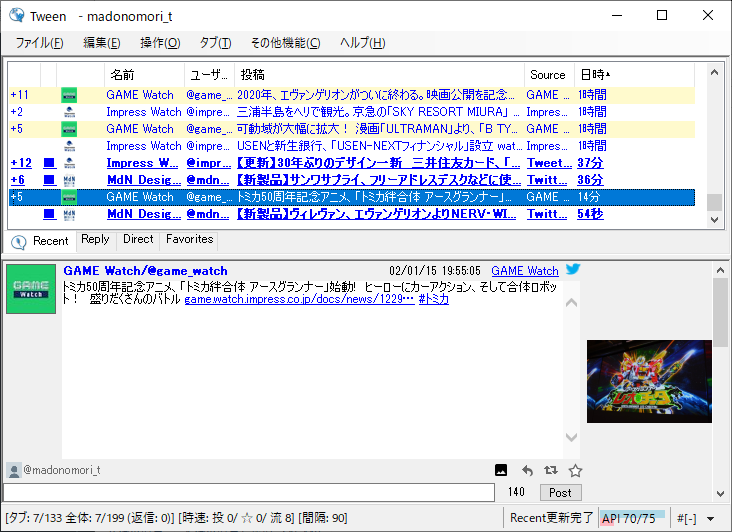
Task: Click the Recent tab speech bubble icon
Action: pos(19,242)
